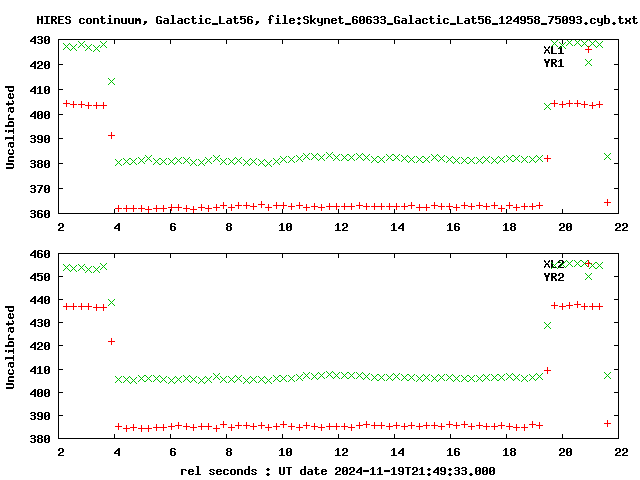Click the isolated XL2 point near 422

tap(111, 341)
